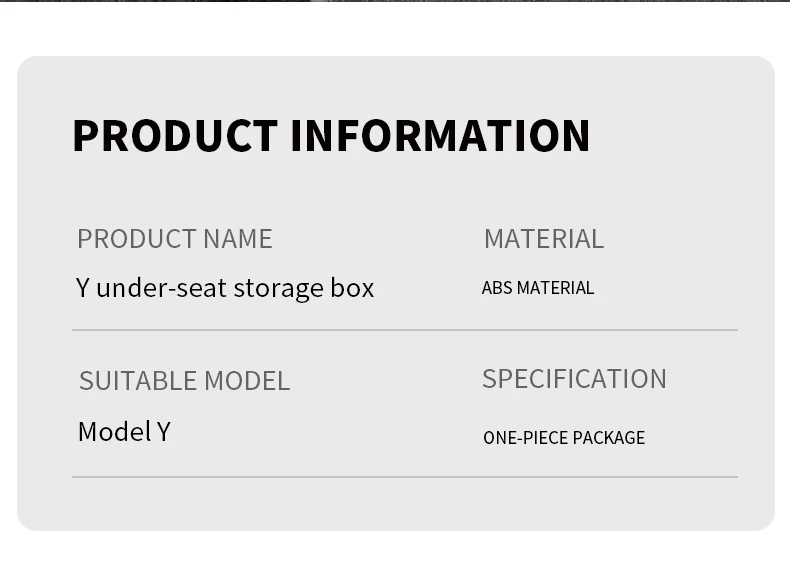Viewport: 790px width, 566px height.
Task: Select the "ABS MATERIAL" value text
Action: (538, 288)
